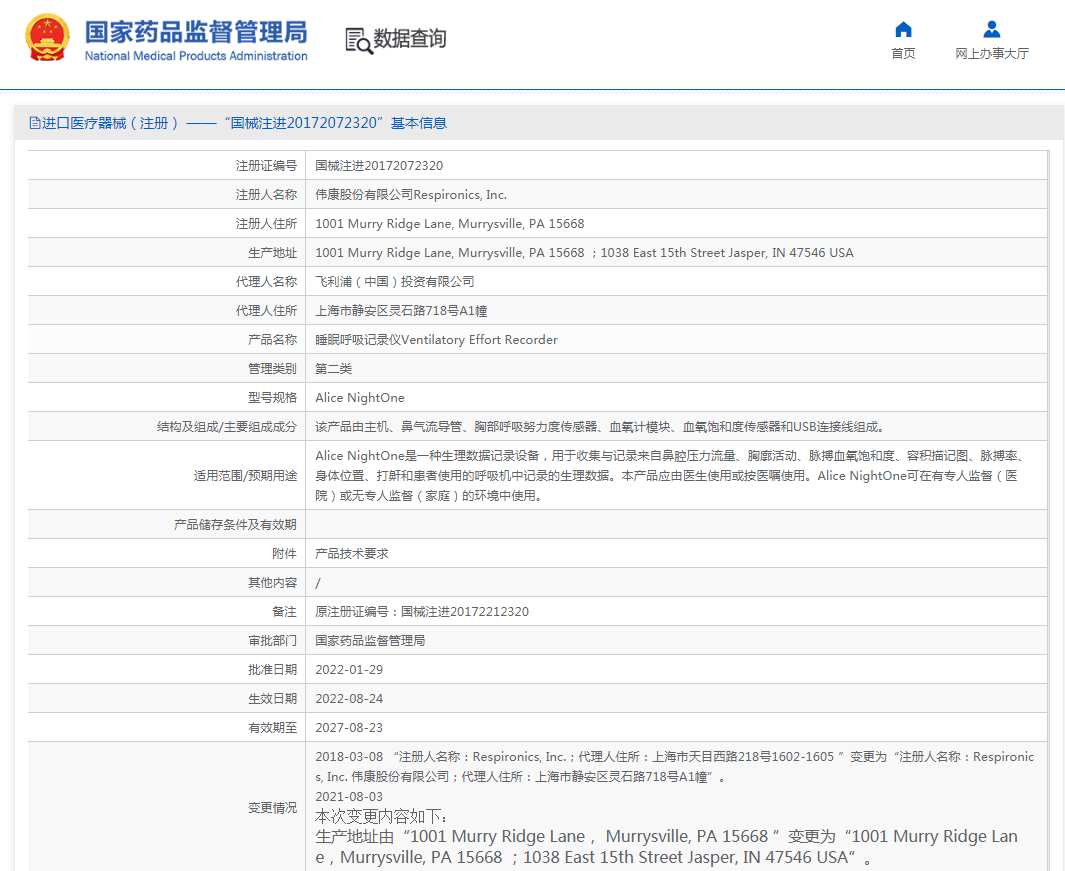Click the 国家药品监督管理局 site title
This screenshot has width=1065, height=871.
coord(195,31)
